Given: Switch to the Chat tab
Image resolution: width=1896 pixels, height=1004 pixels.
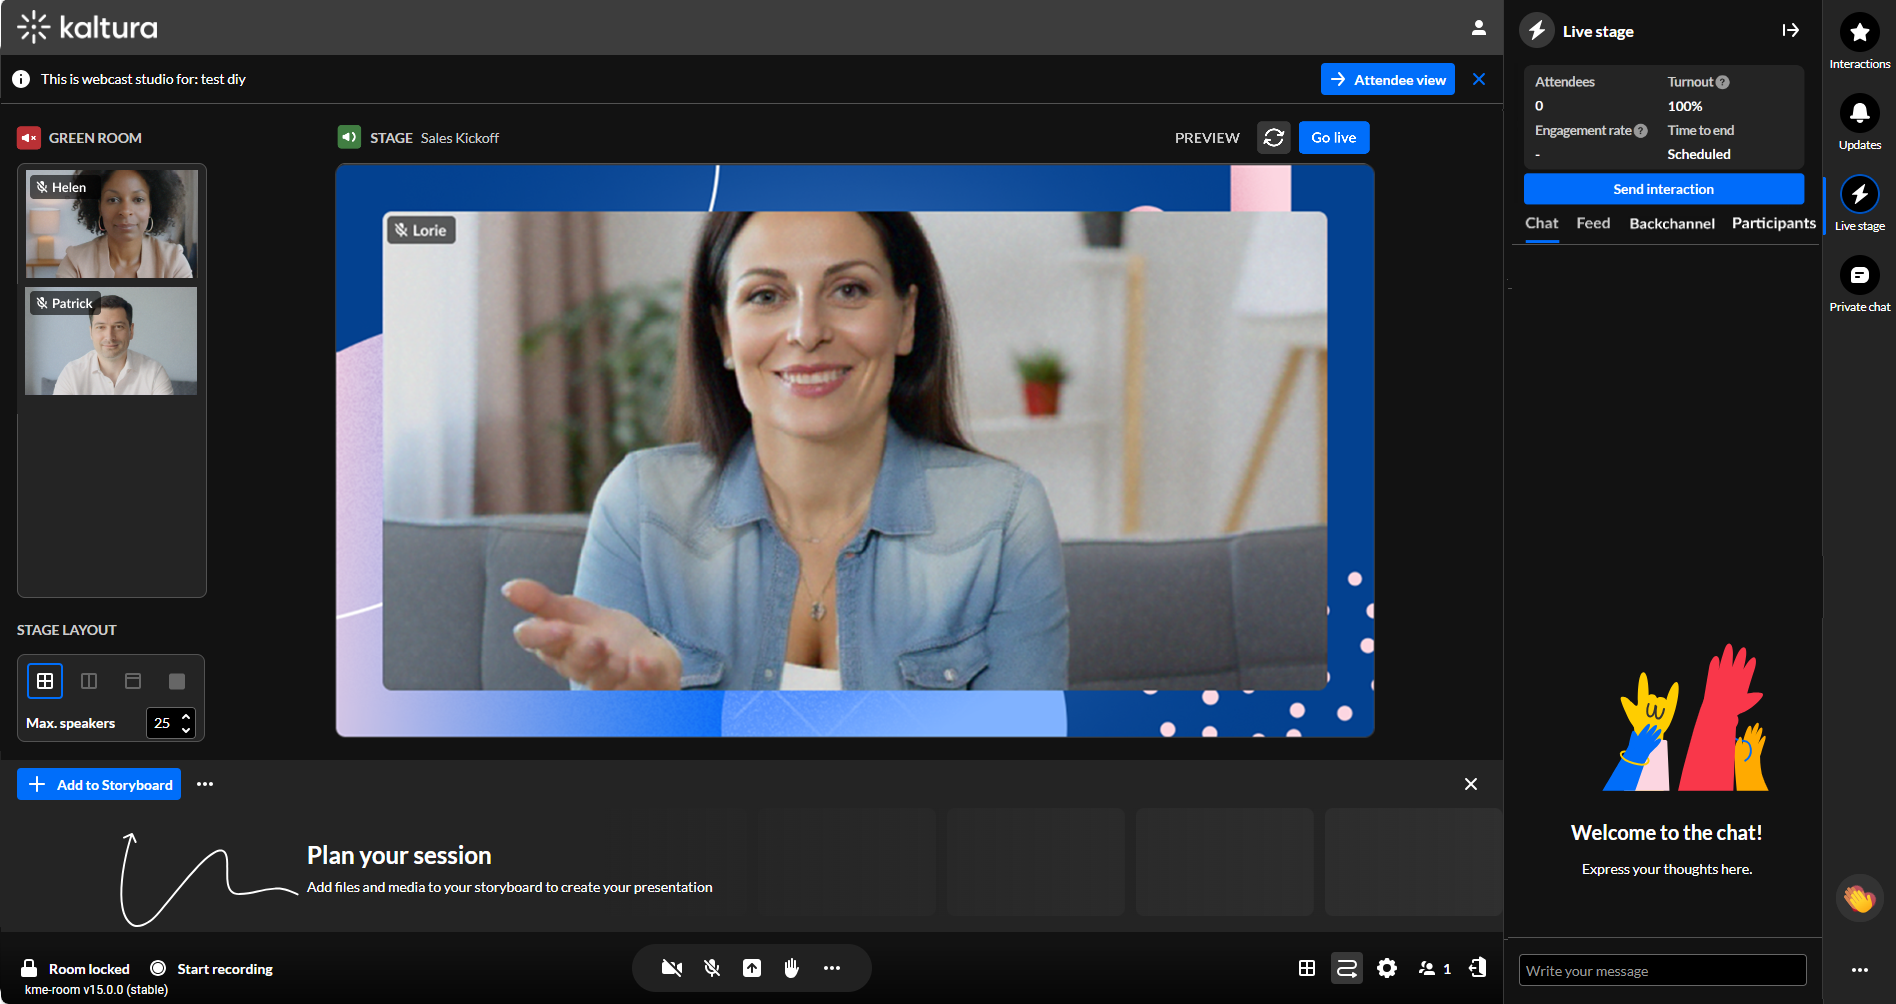Looking at the screenshot, I should (1541, 223).
